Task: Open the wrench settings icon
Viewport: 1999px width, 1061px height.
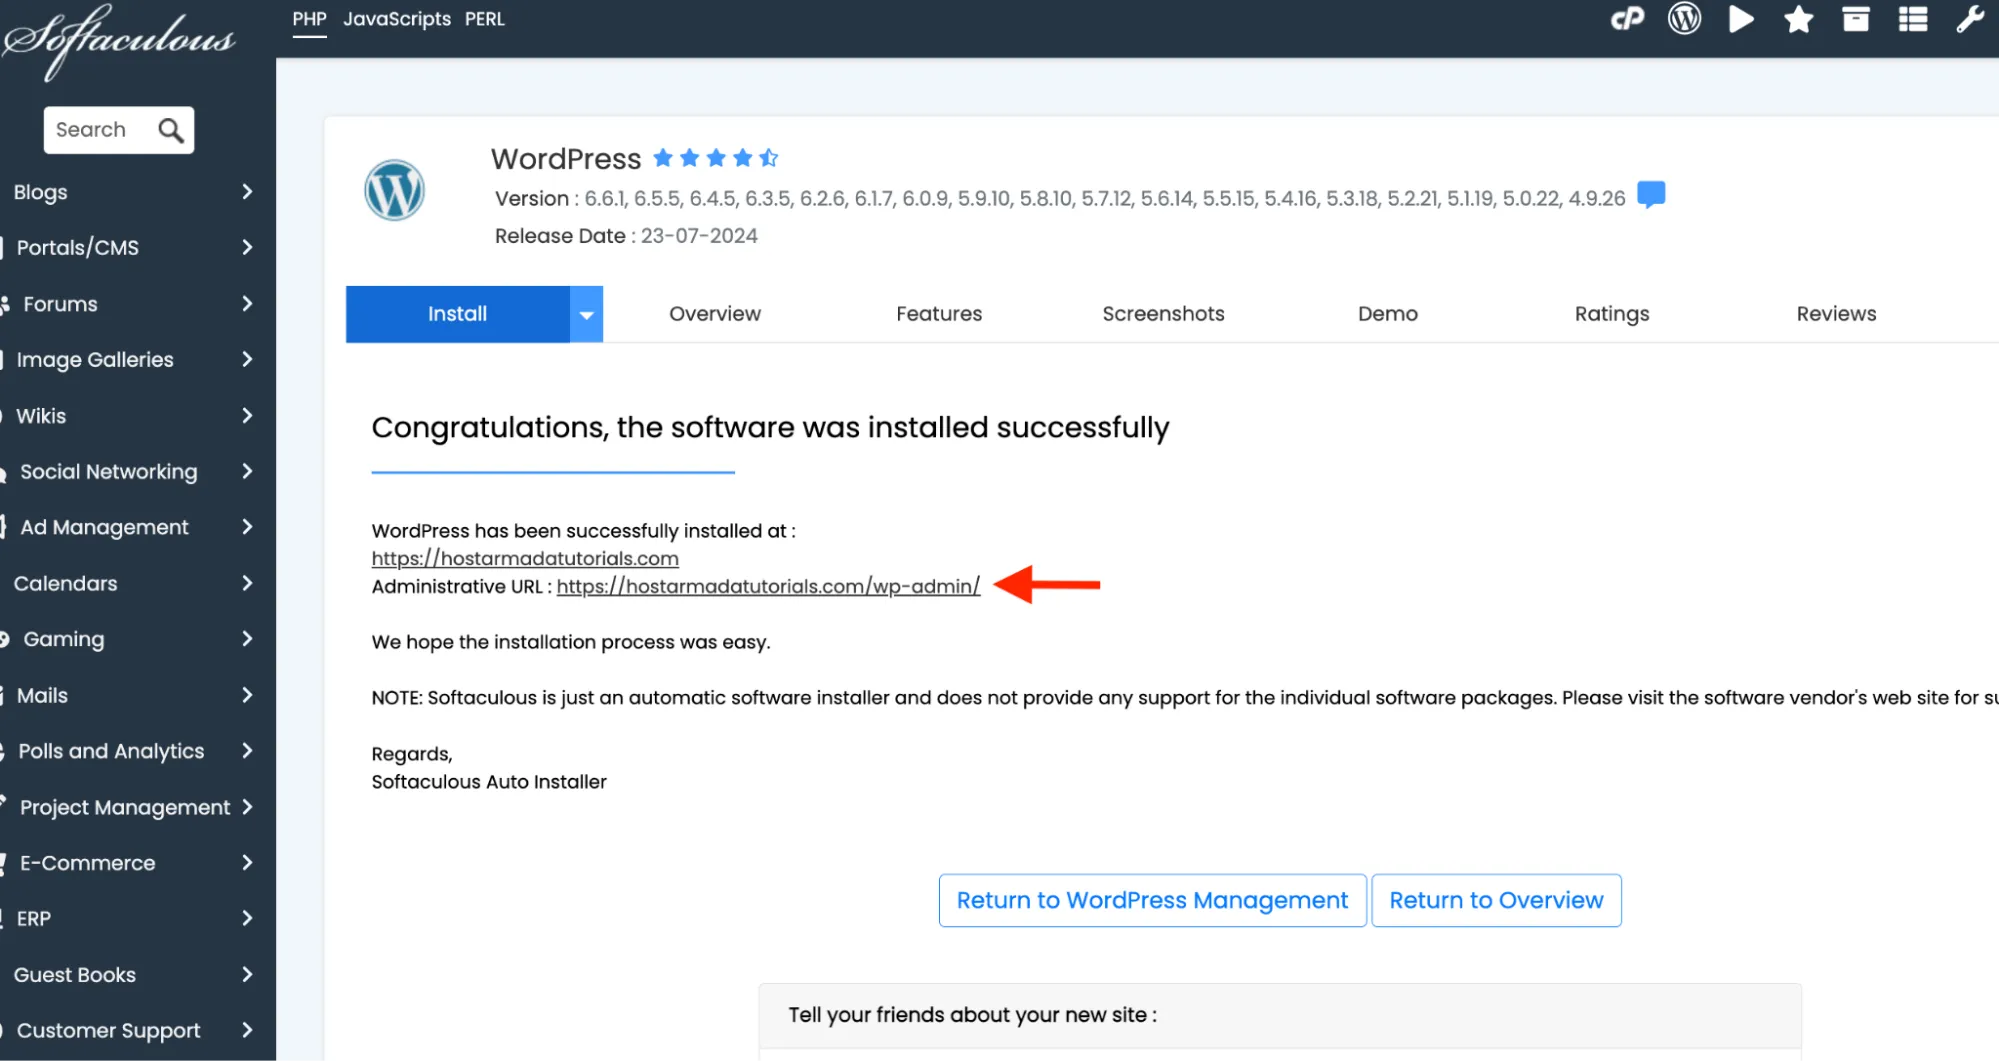Action: (x=1970, y=19)
